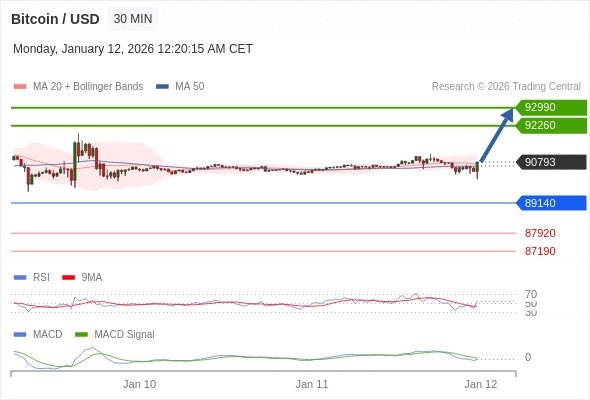Click the 87920 support level label

click(540, 233)
